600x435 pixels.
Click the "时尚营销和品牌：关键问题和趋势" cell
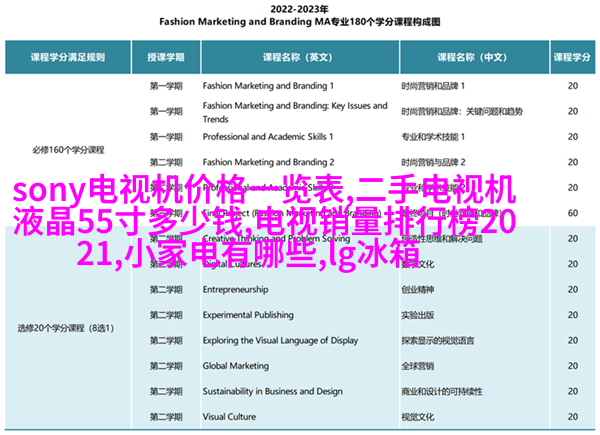point(462,111)
